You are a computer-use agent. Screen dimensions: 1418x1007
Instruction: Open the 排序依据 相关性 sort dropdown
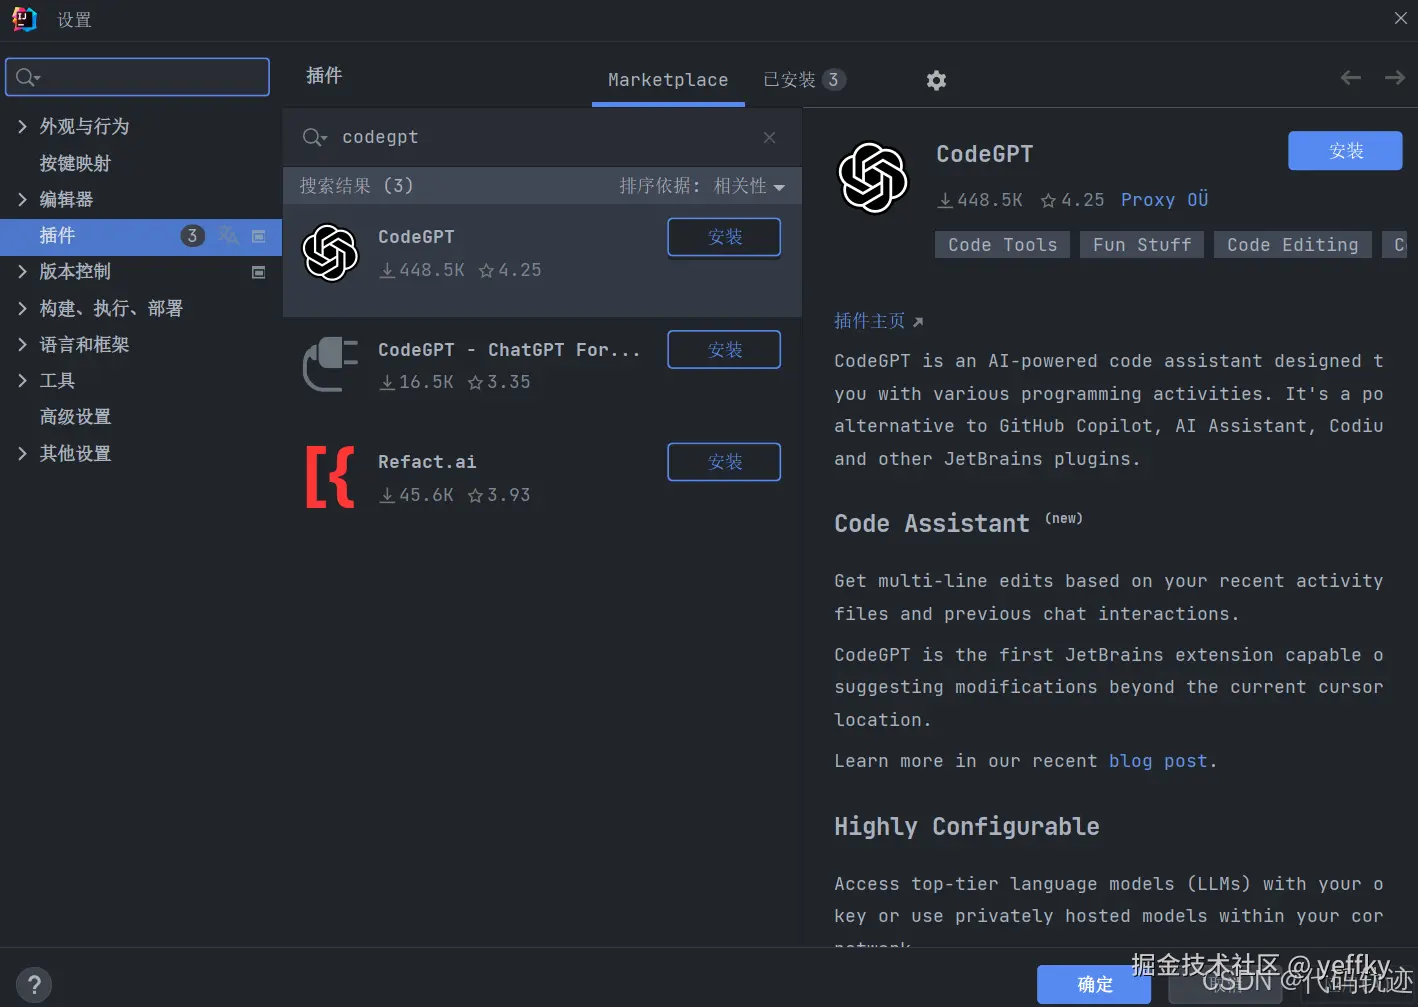702,186
